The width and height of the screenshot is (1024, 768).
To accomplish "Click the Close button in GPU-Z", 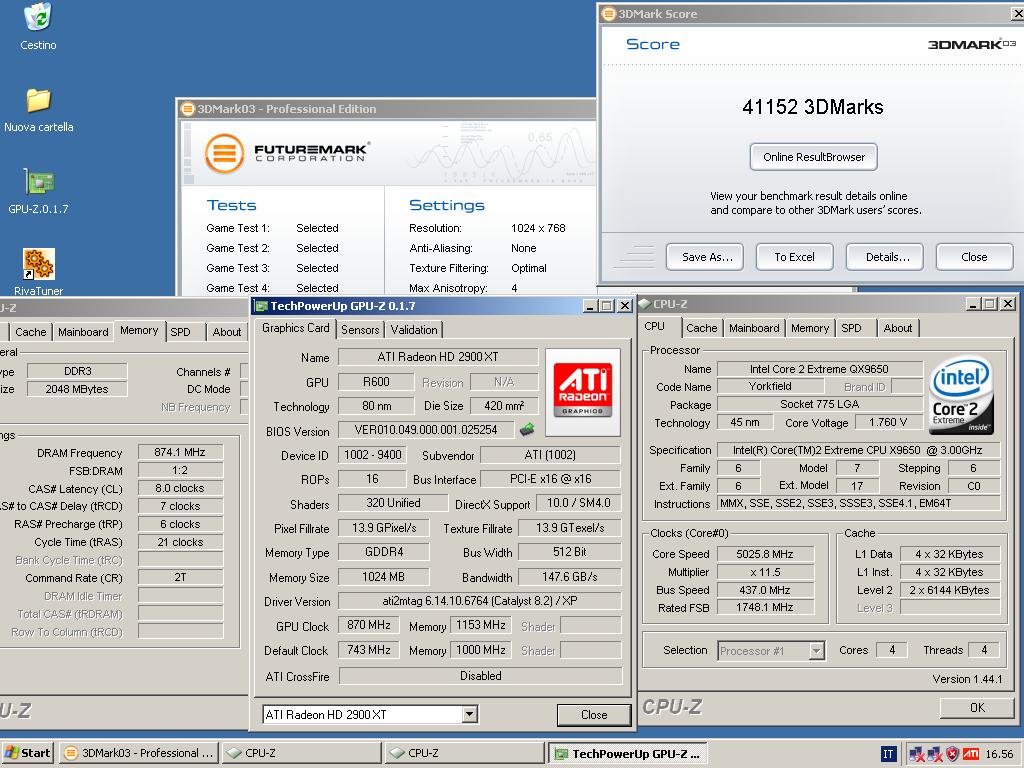I will 594,714.
